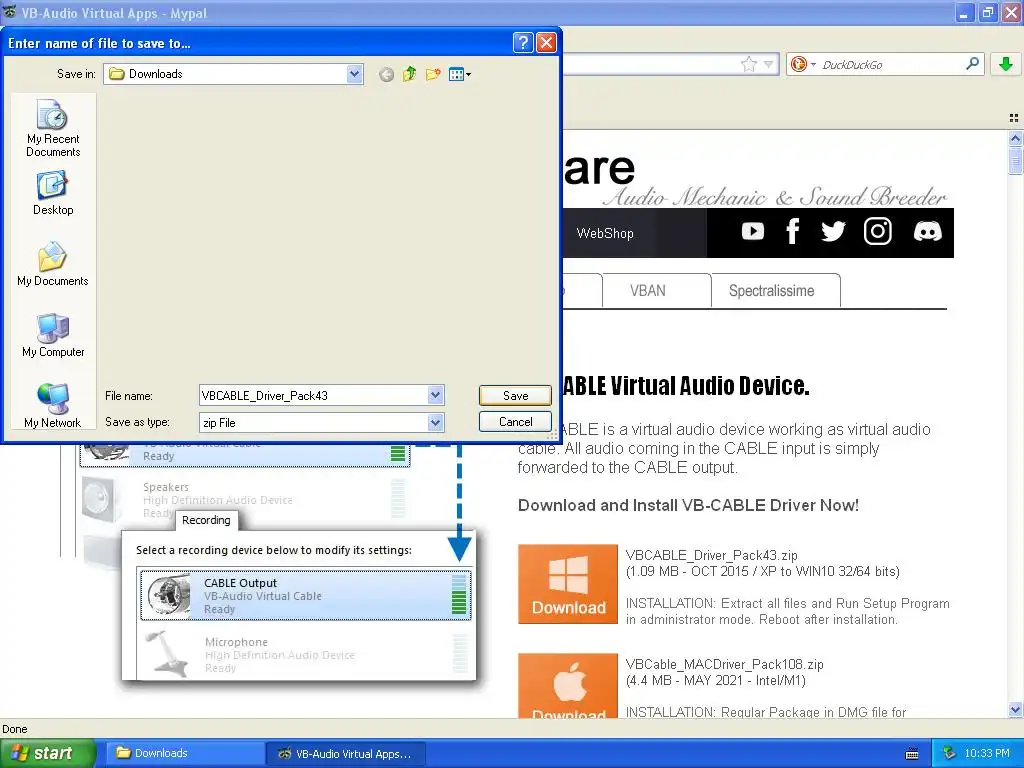Click the page scrollbar down arrow
This screenshot has width=1024, height=768.
pyautogui.click(x=1015, y=710)
